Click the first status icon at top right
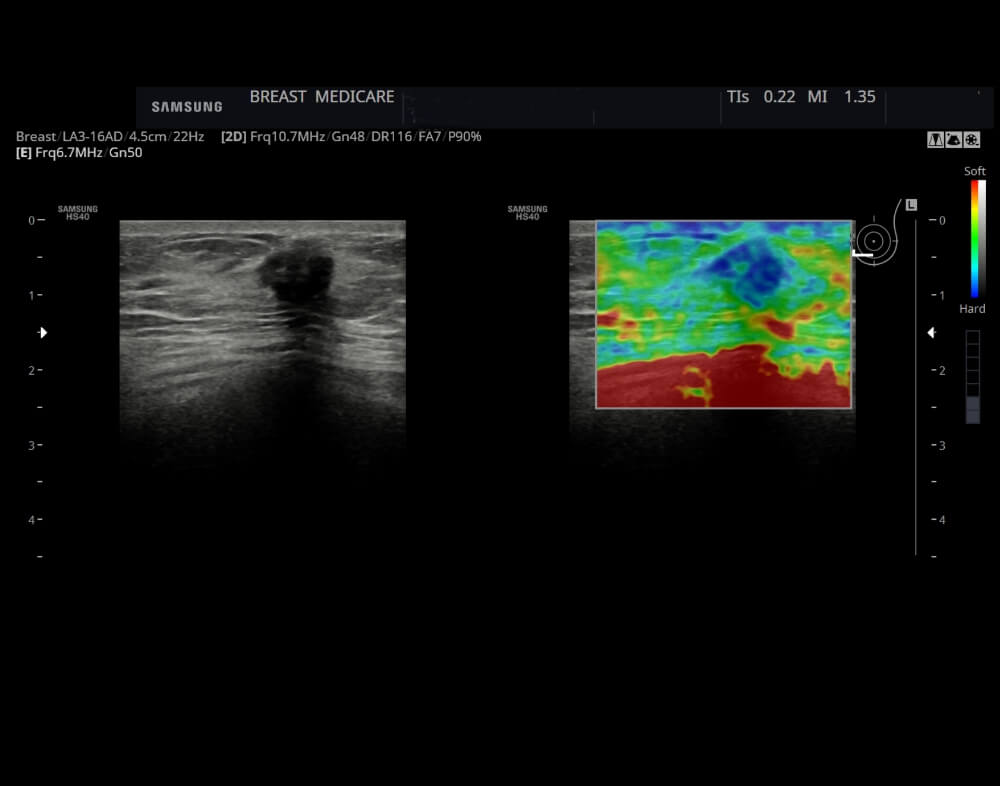Viewport: 1000px width, 786px height. pos(935,140)
